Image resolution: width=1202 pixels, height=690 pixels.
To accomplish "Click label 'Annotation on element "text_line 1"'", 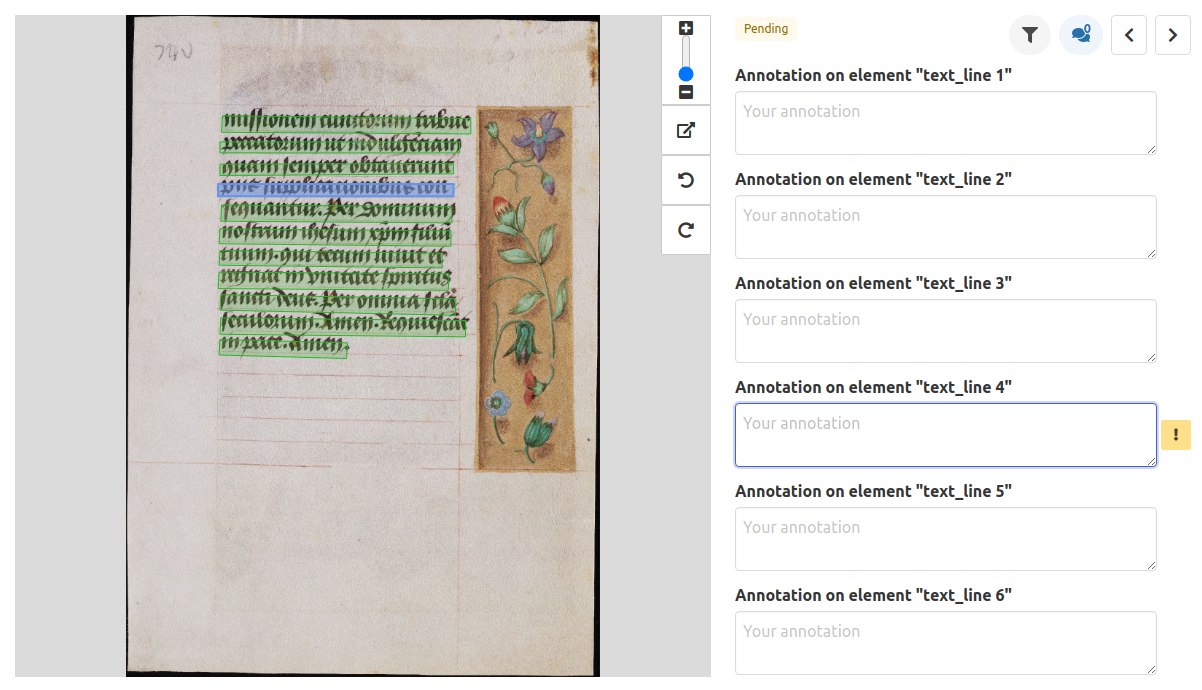I will tap(873, 75).
